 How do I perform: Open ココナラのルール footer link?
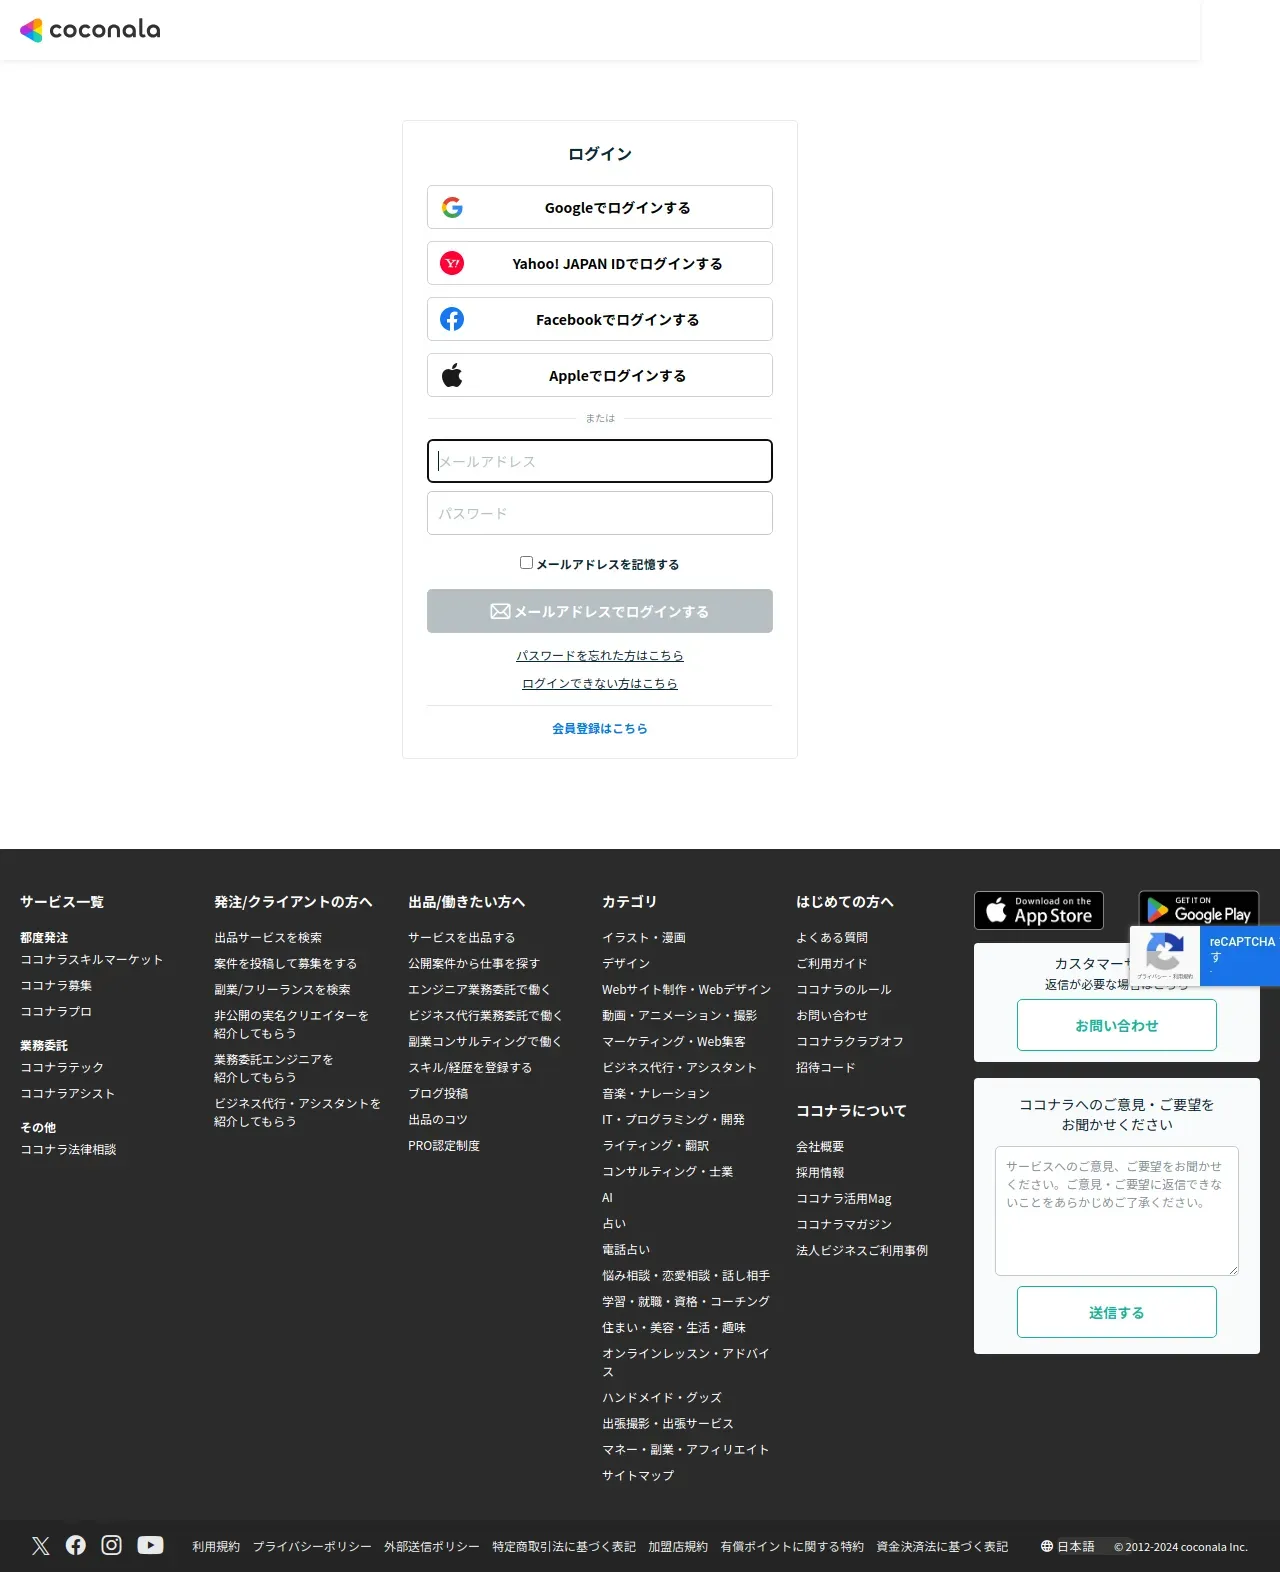pyautogui.click(x=844, y=990)
